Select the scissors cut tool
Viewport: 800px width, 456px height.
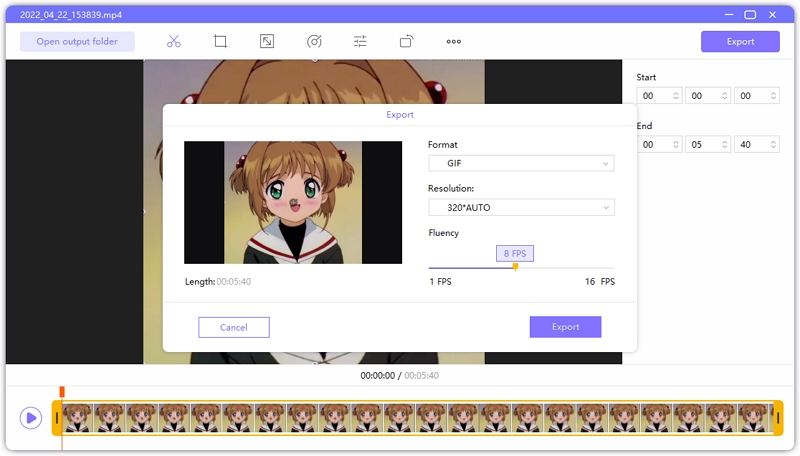tap(173, 41)
